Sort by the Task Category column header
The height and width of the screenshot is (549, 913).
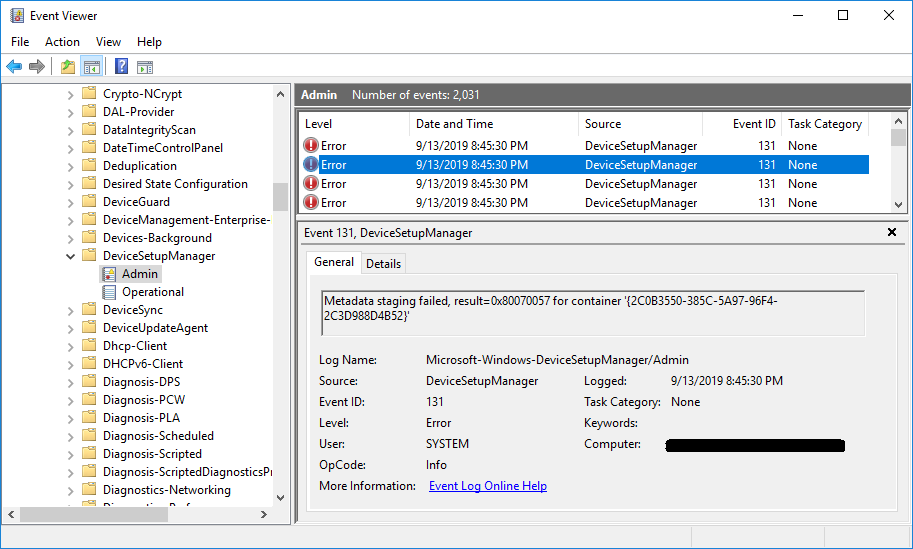[x=824, y=123]
